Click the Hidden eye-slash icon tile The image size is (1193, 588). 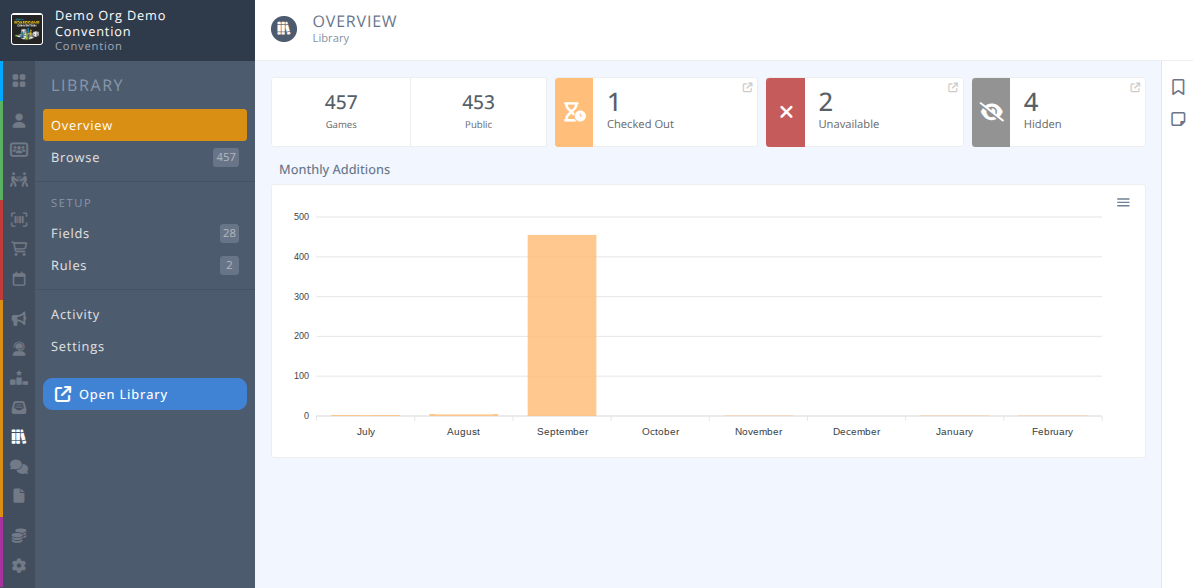[x=991, y=112]
